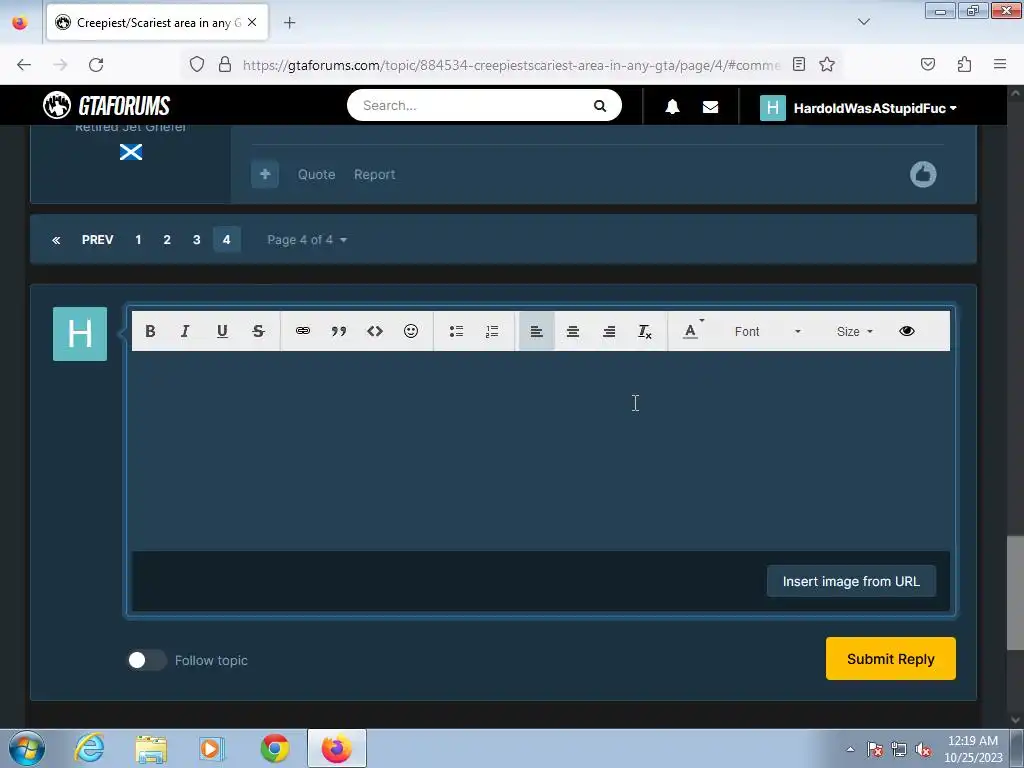Toggle underline formatting button
Viewport: 1024px width, 768px height.
click(222, 331)
